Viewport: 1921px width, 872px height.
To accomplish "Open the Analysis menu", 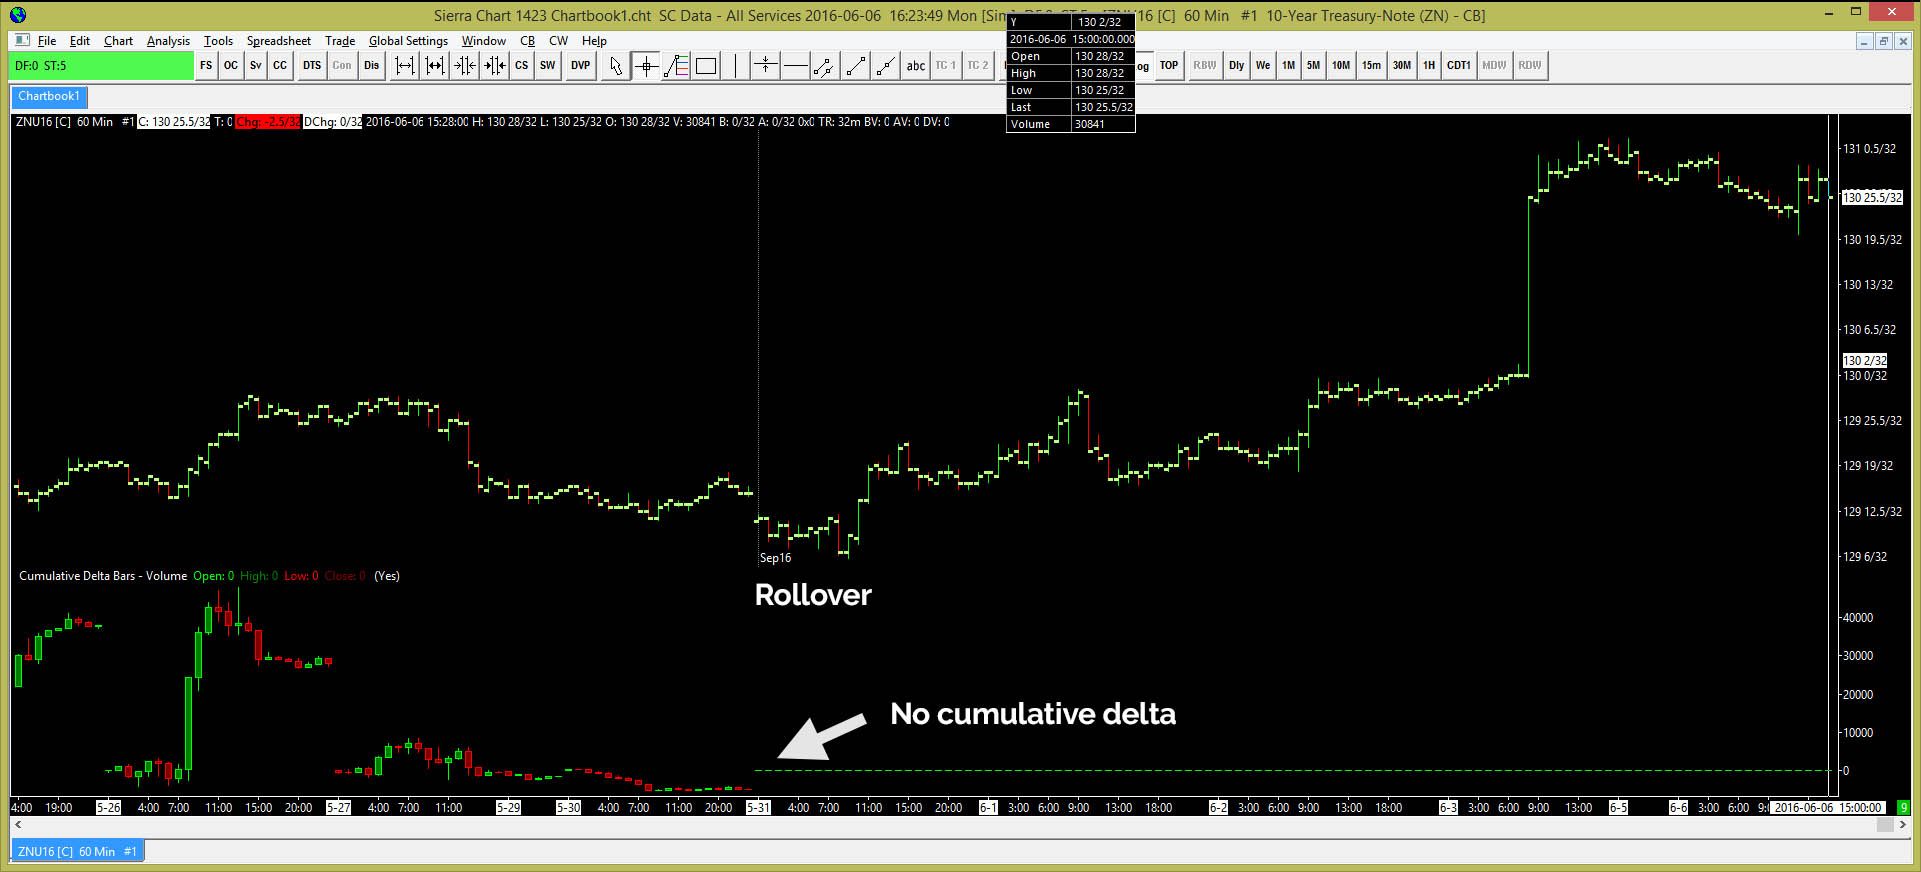I will click(168, 41).
